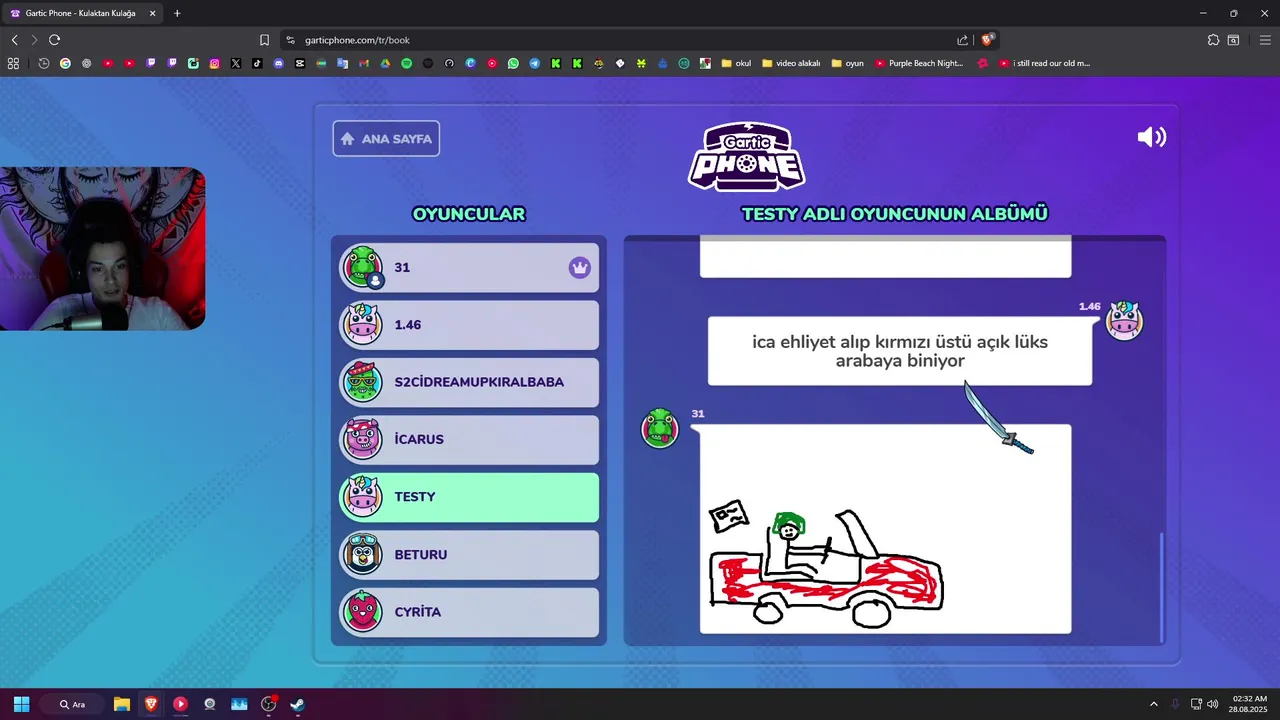
Task: Open the Google bookmark
Action: click(x=65, y=63)
